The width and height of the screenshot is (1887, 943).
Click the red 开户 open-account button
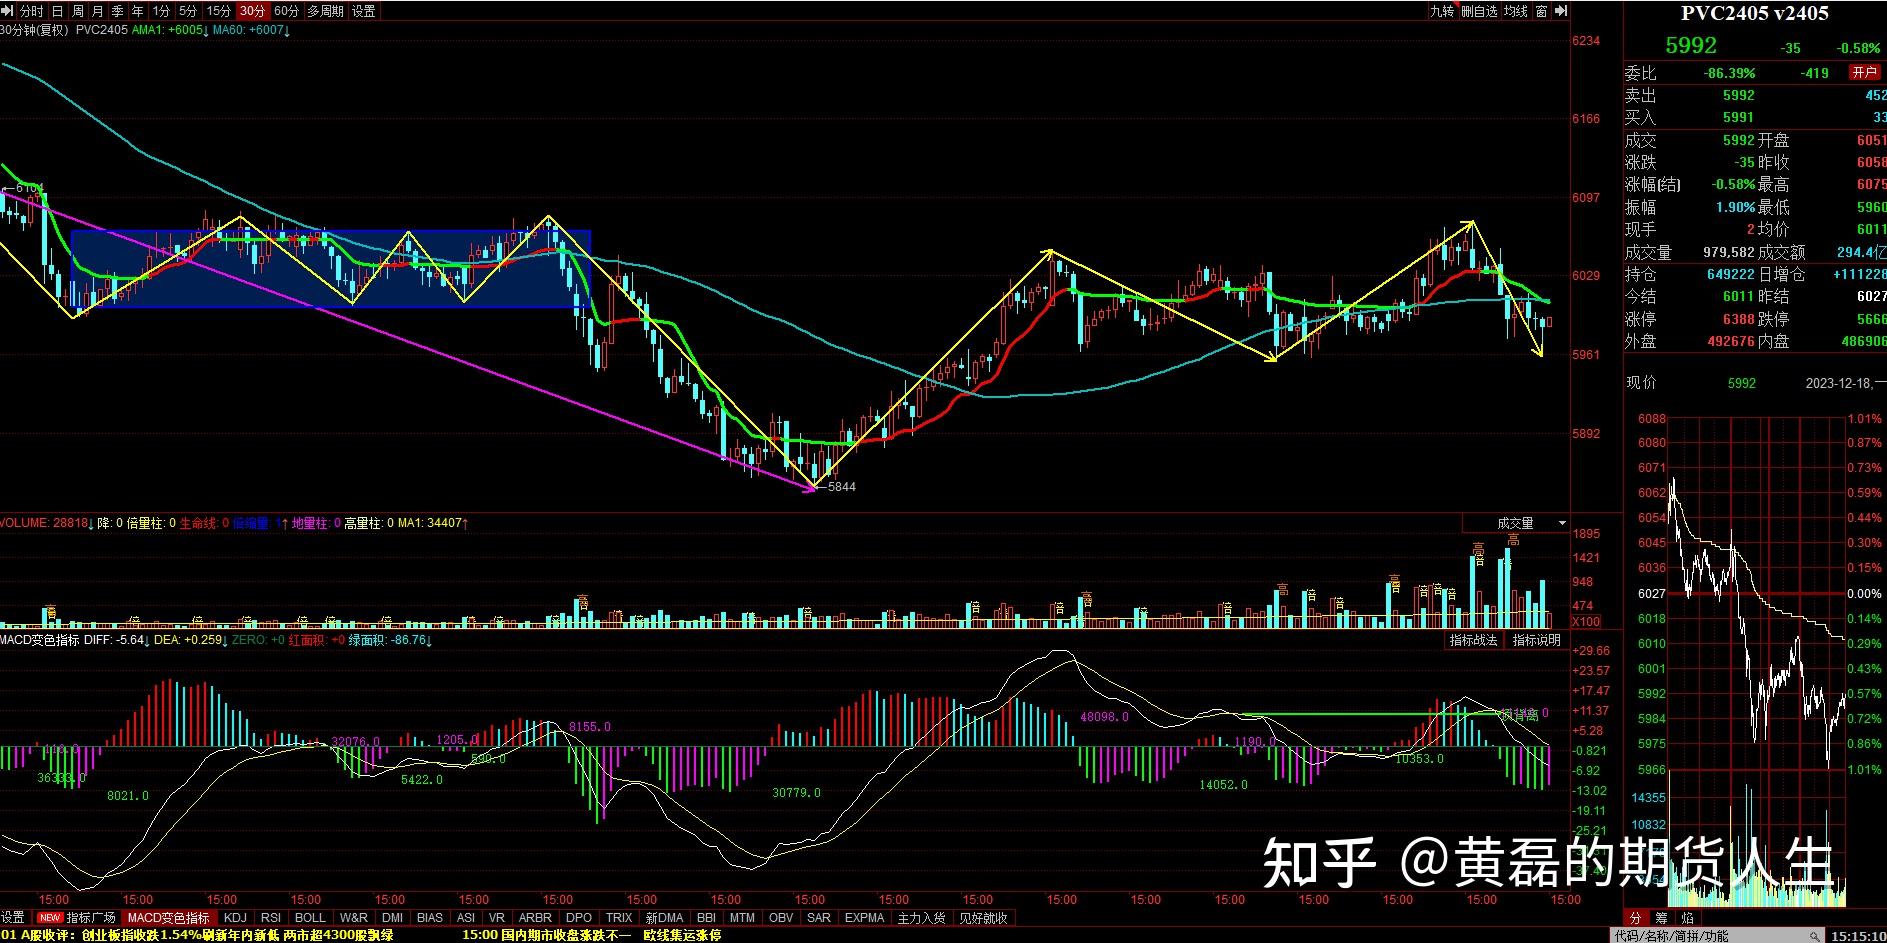(1864, 72)
